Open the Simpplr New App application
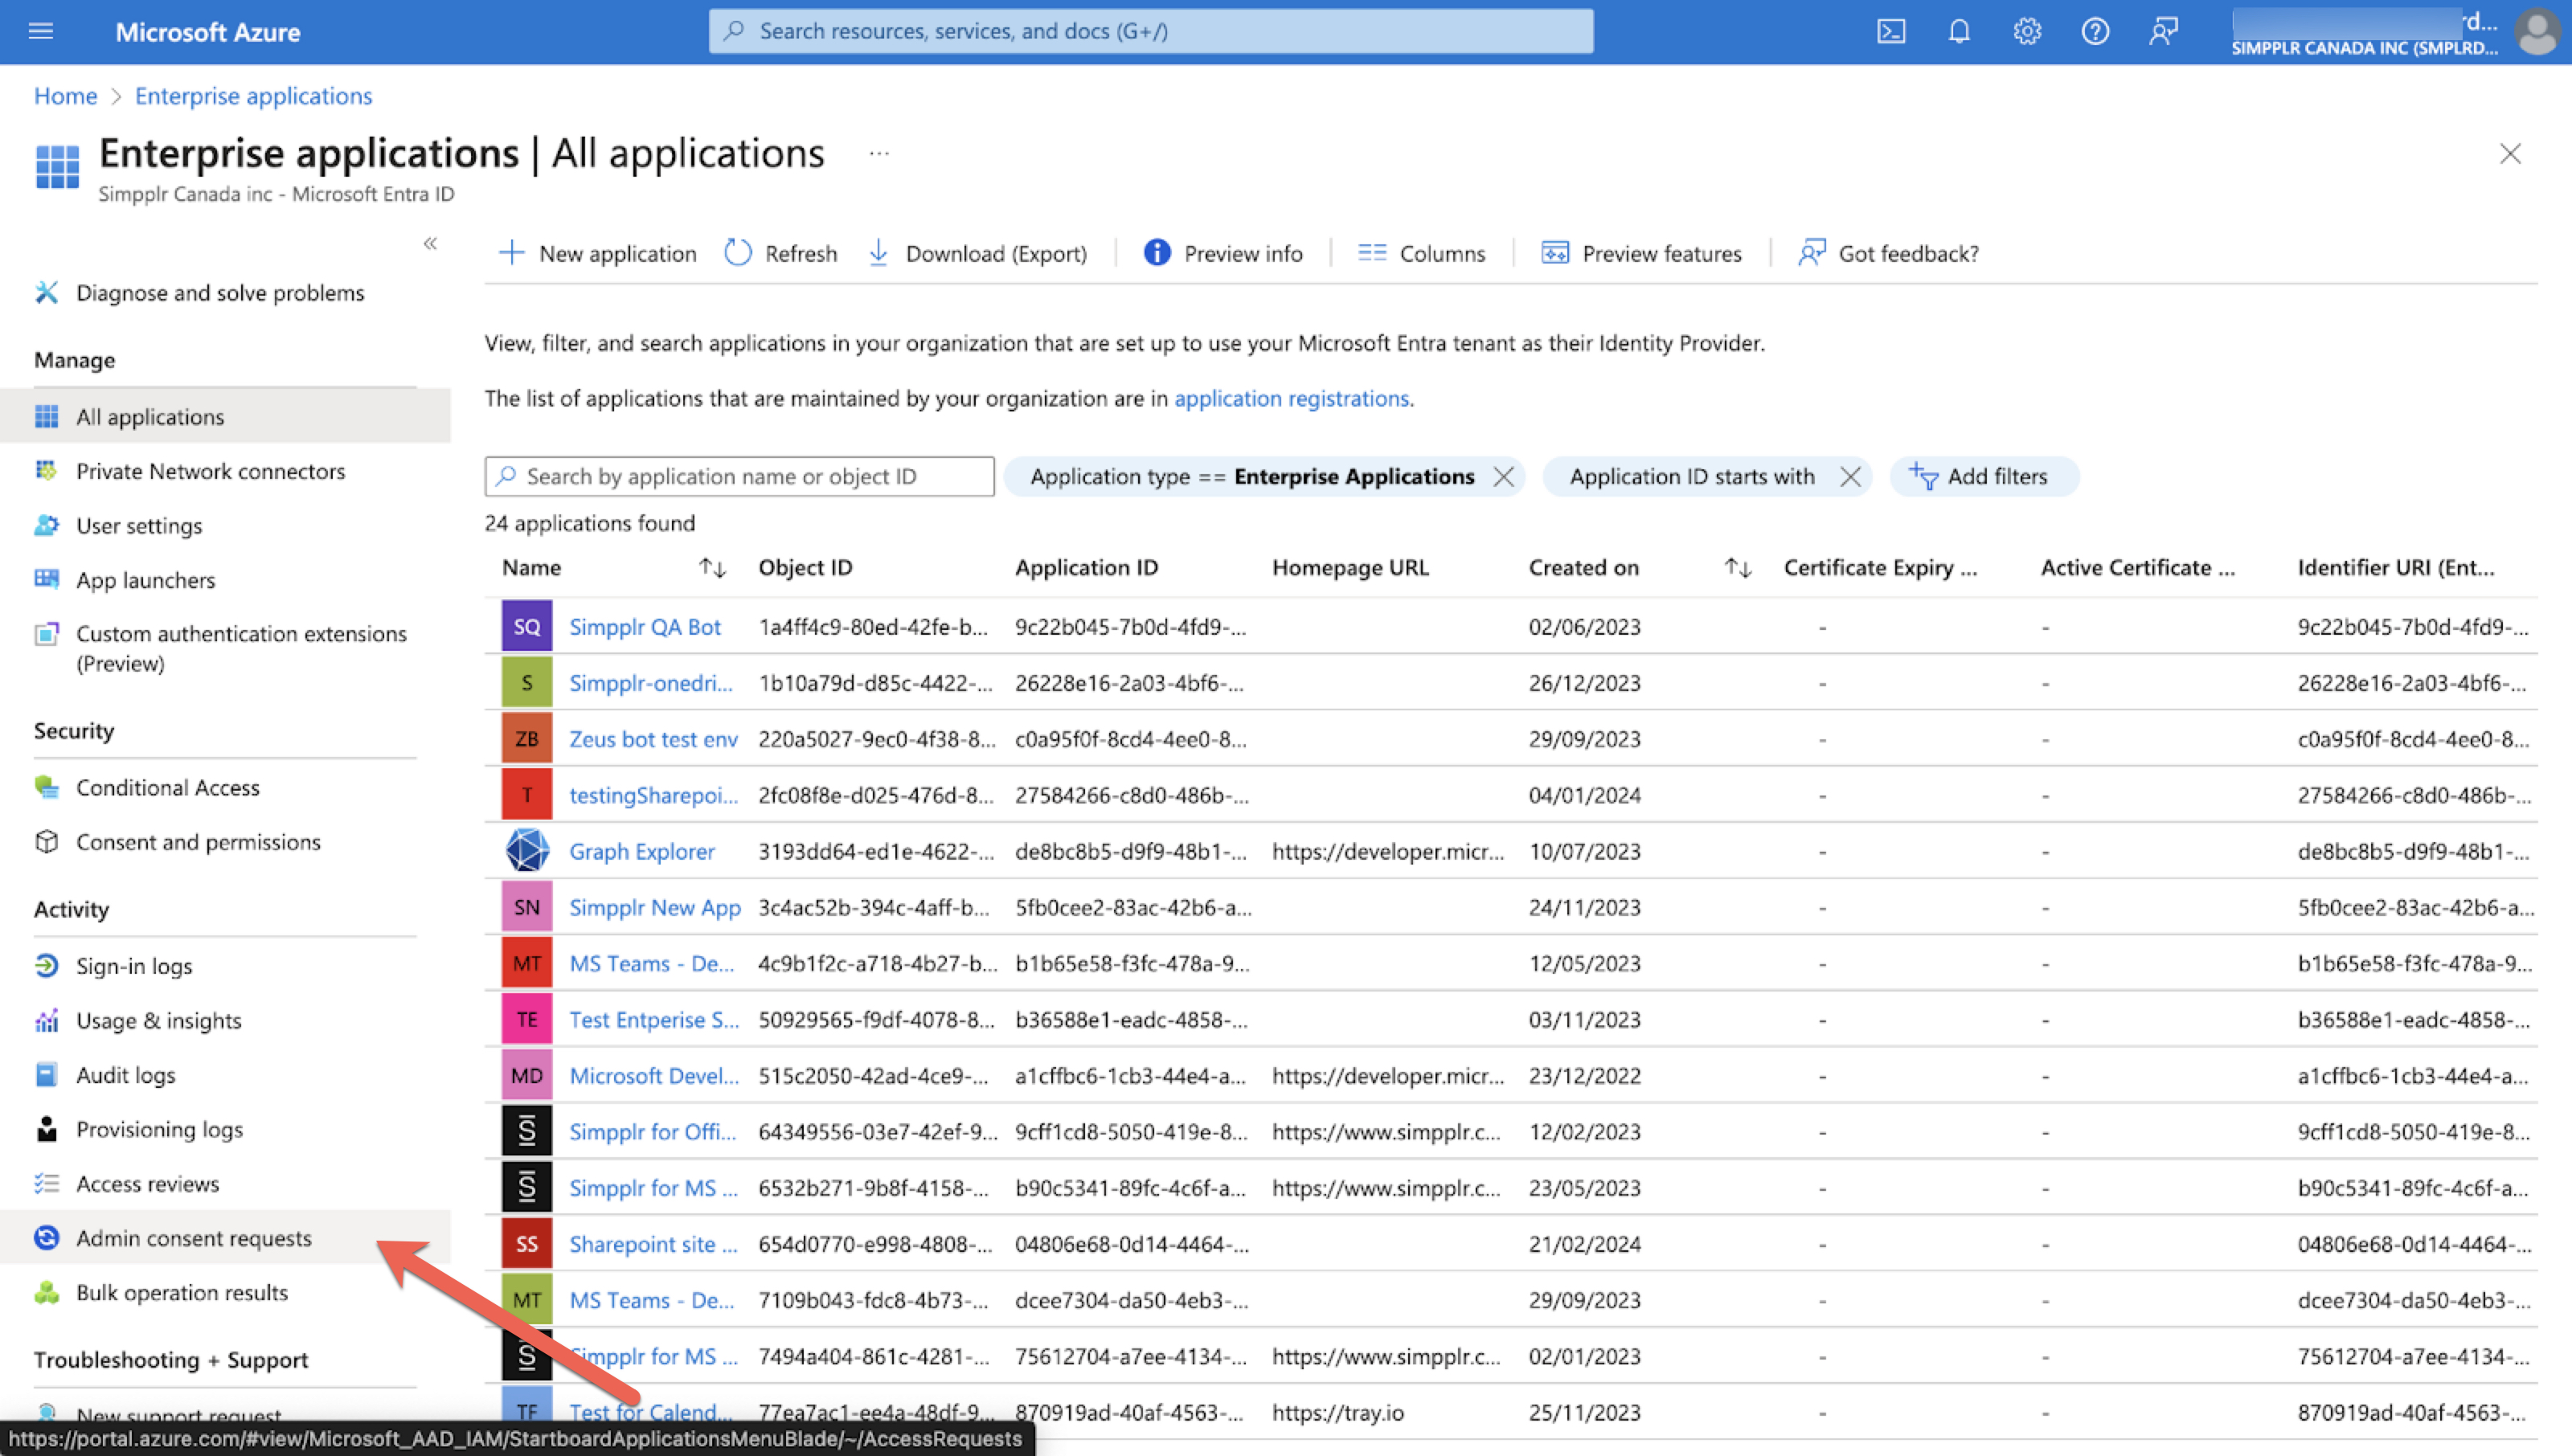The height and width of the screenshot is (1456, 2572). (x=654, y=906)
